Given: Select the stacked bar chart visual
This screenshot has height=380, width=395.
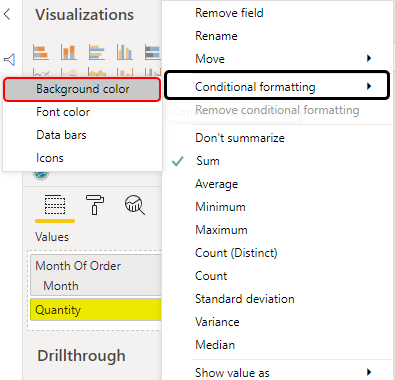Looking at the screenshot, I should coord(41,52).
